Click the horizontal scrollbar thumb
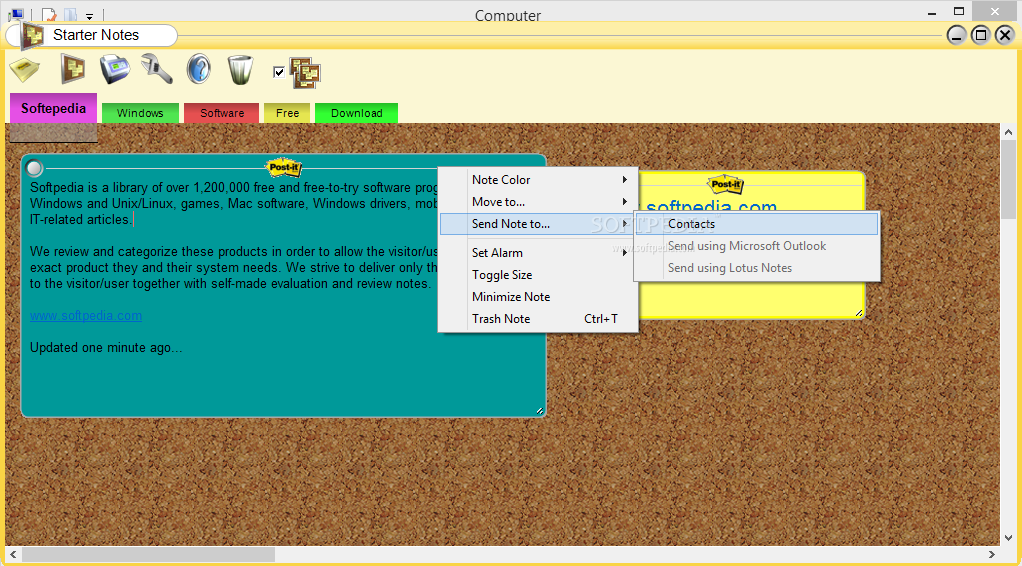Image resolution: width=1022 pixels, height=566 pixels. click(x=148, y=554)
